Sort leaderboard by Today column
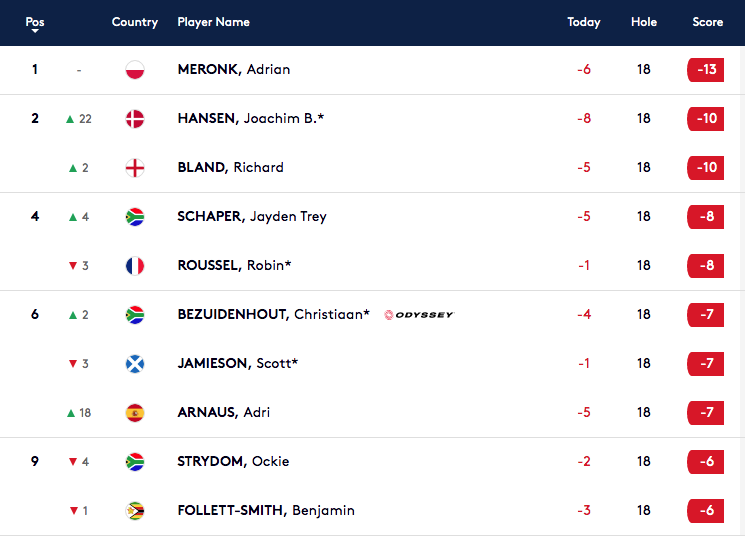 coord(583,22)
